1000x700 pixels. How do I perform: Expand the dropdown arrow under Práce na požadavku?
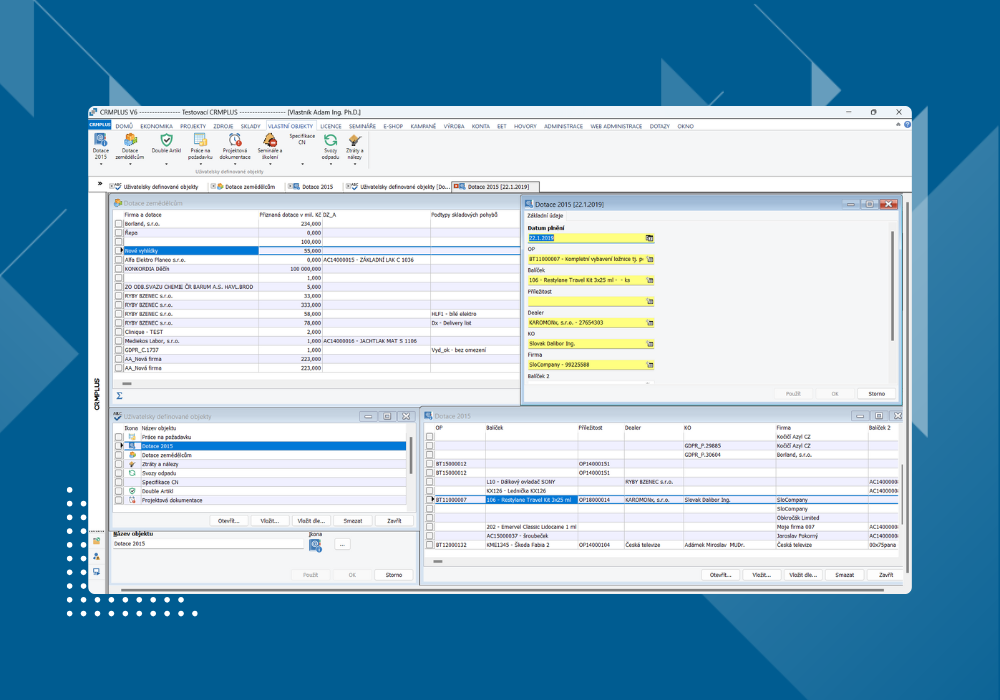point(200,164)
